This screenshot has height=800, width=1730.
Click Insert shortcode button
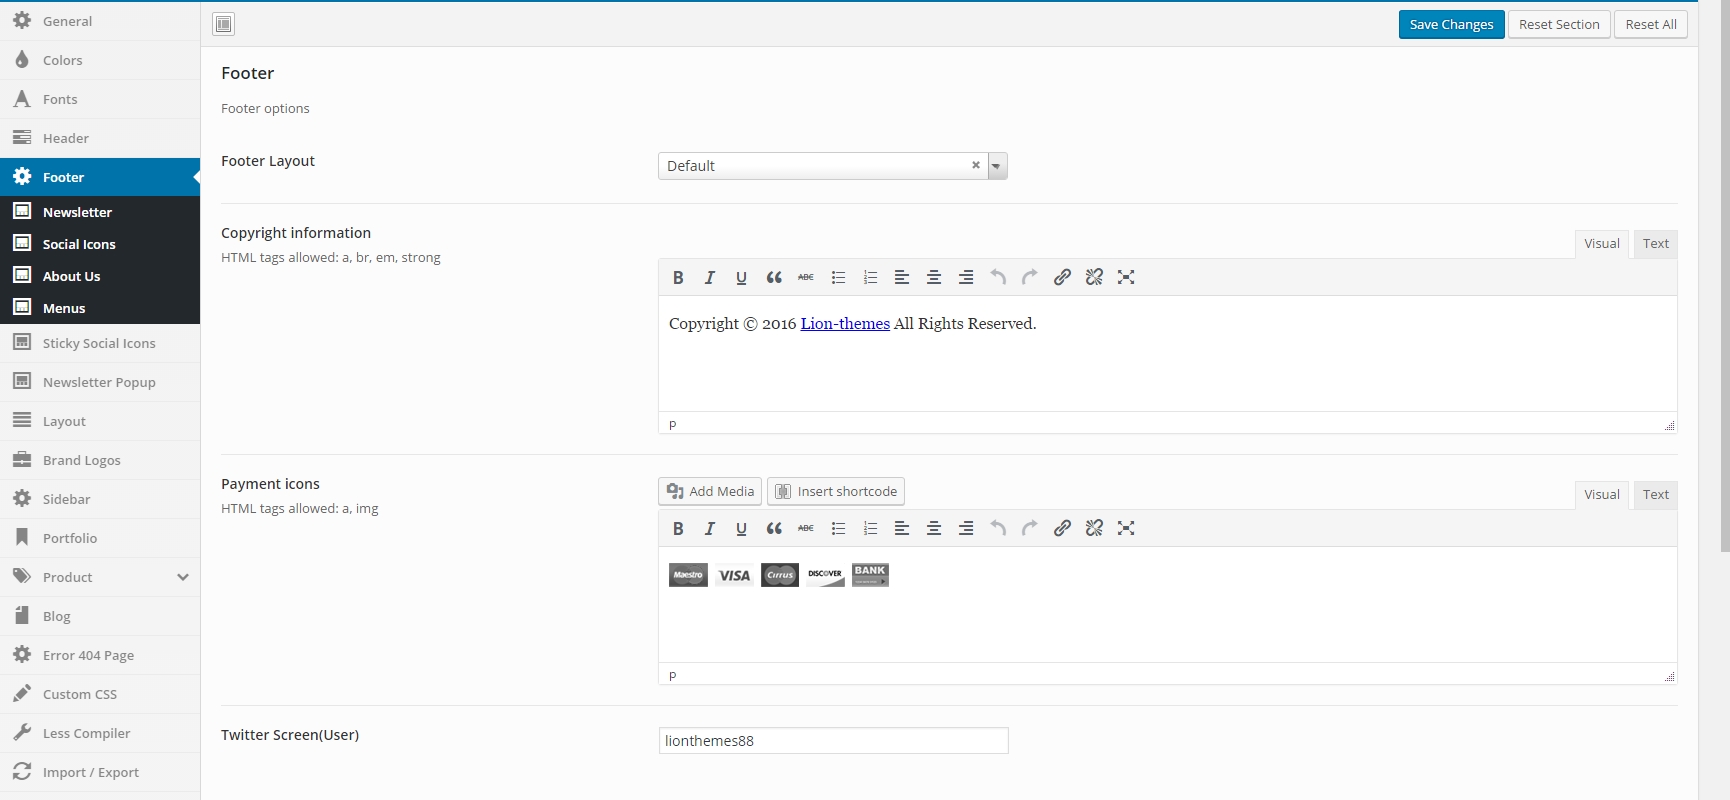click(836, 491)
